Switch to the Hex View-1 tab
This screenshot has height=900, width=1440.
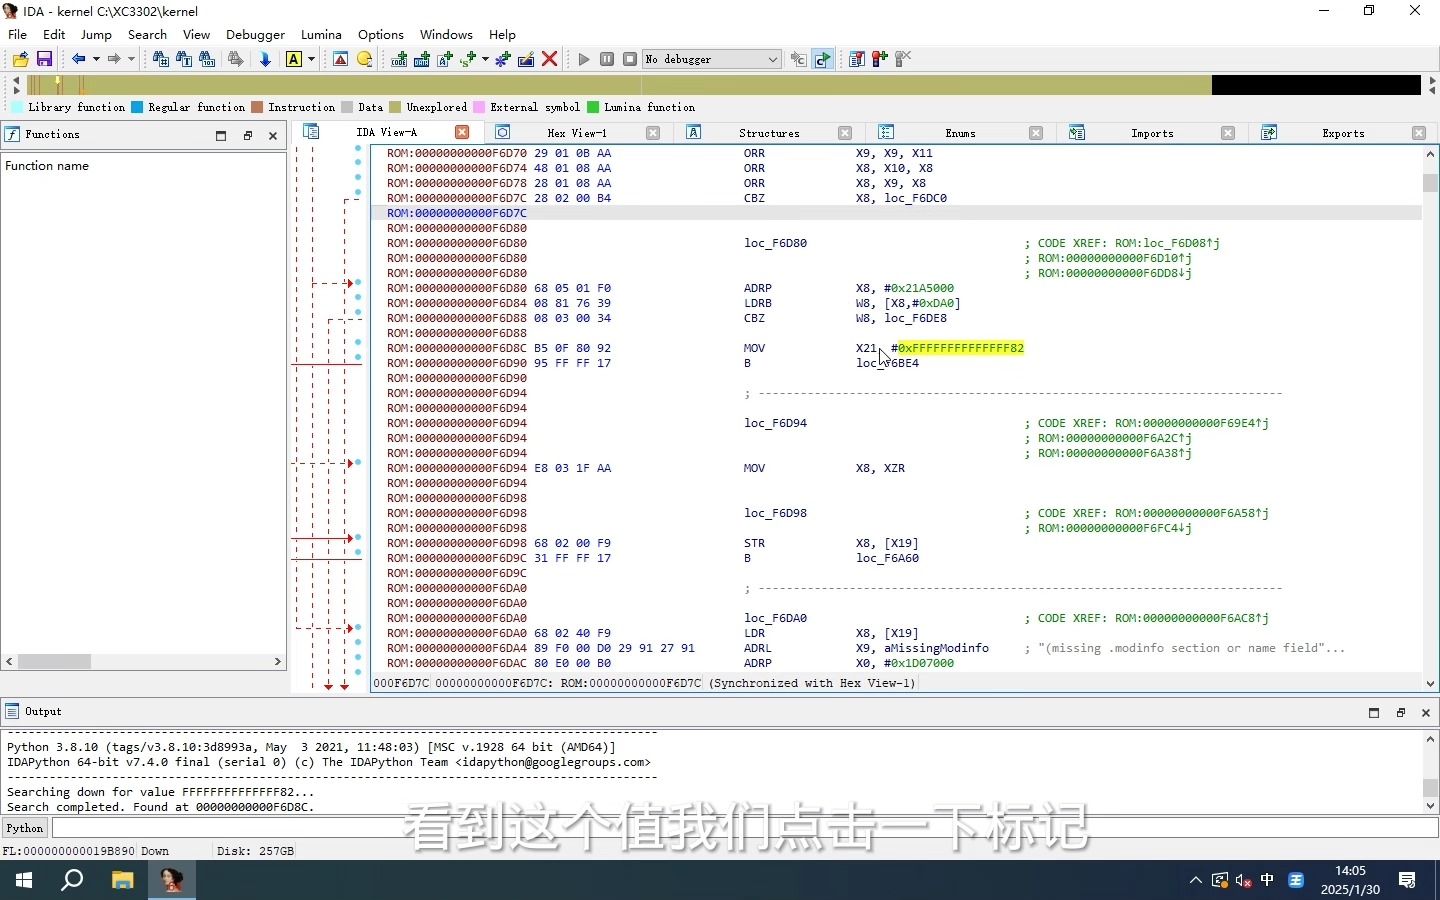pos(577,133)
